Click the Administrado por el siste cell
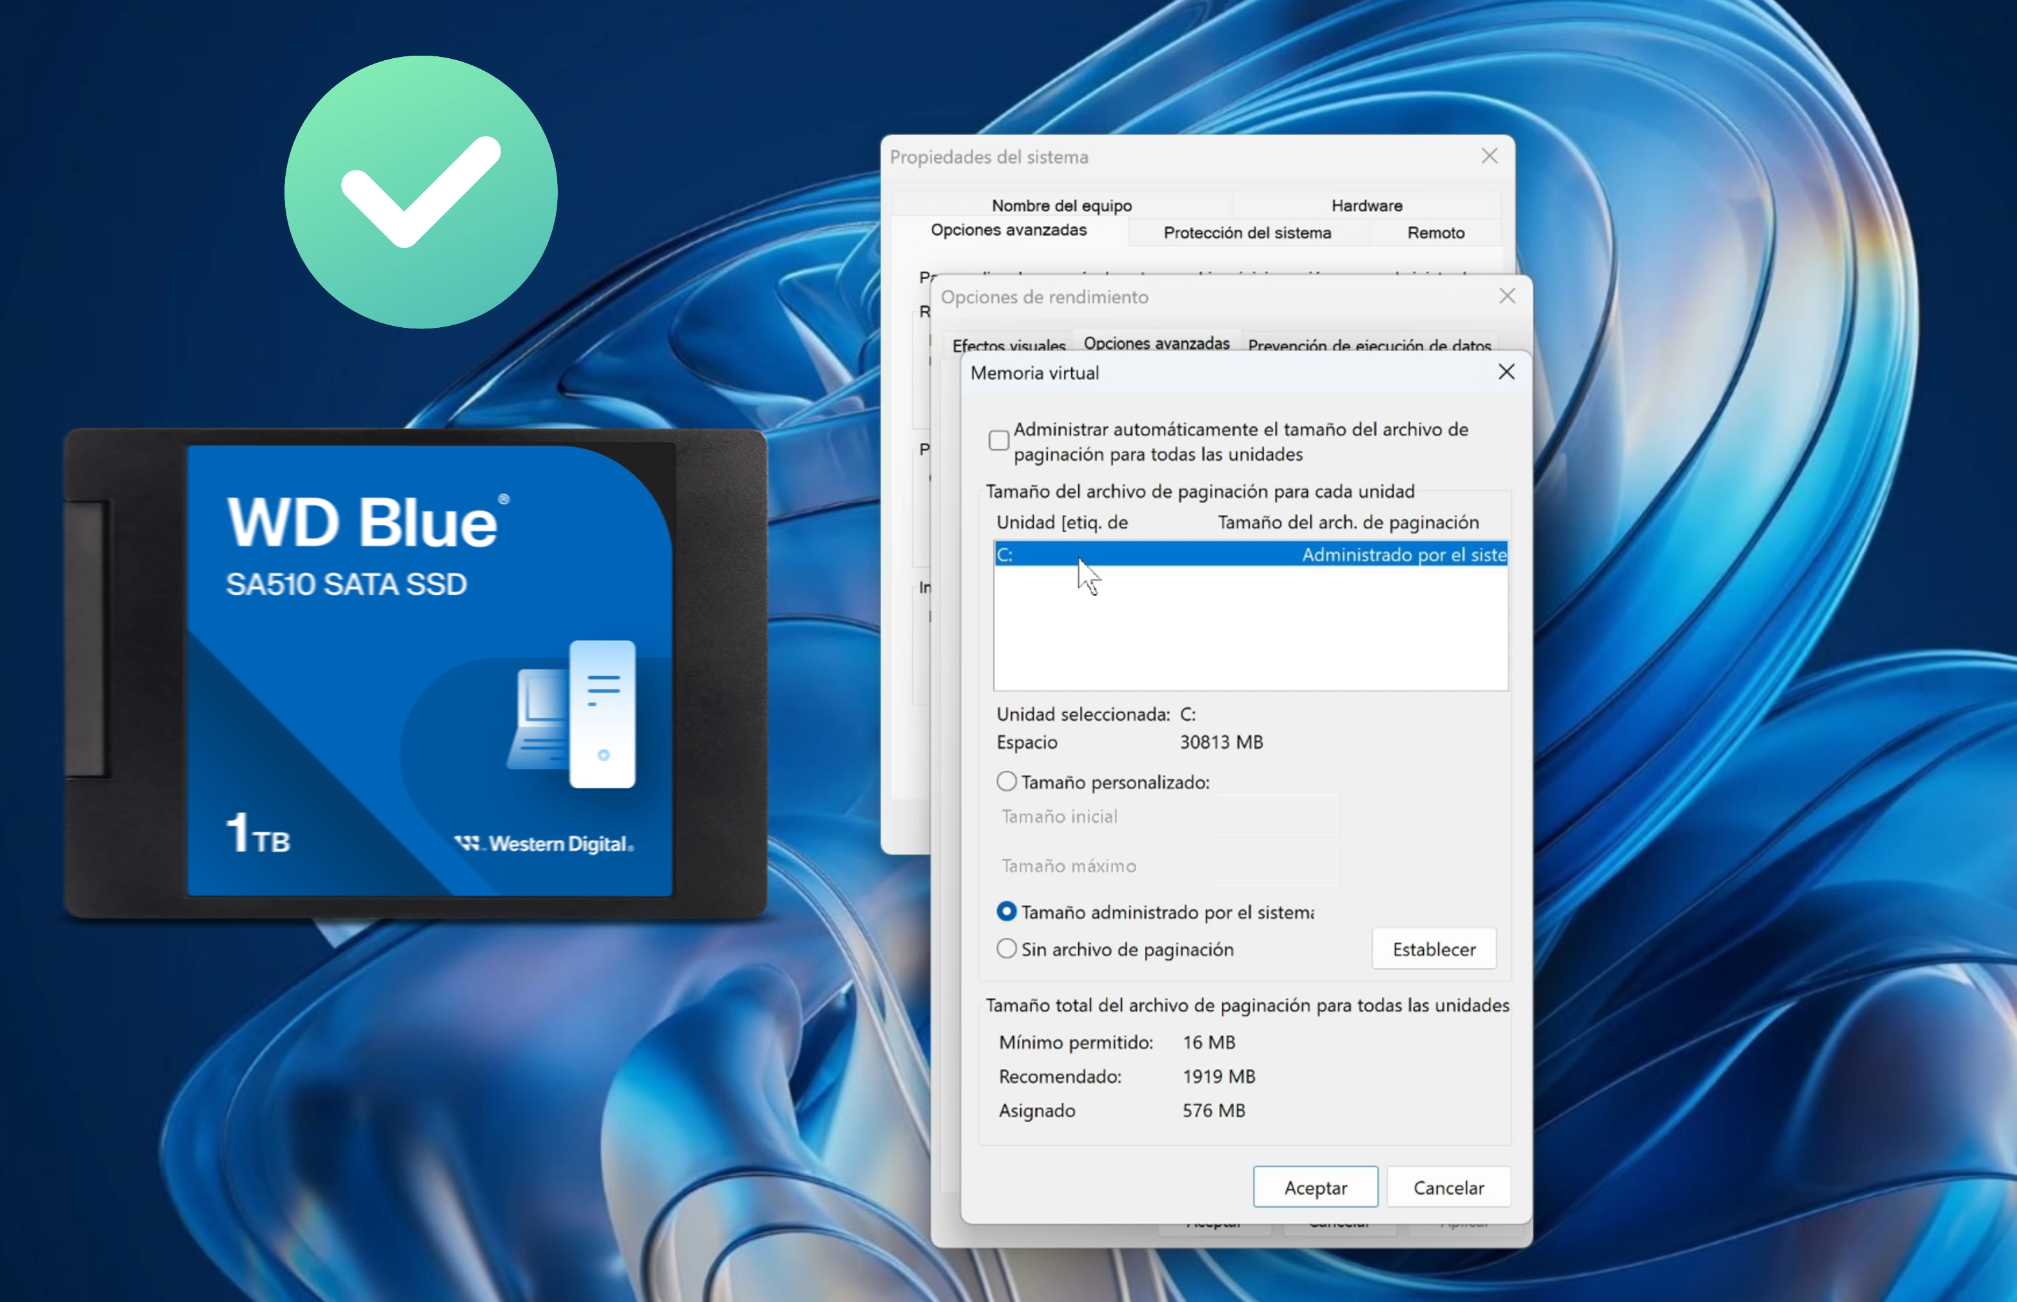Image resolution: width=2017 pixels, height=1302 pixels. pyautogui.click(x=1404, y=554)
